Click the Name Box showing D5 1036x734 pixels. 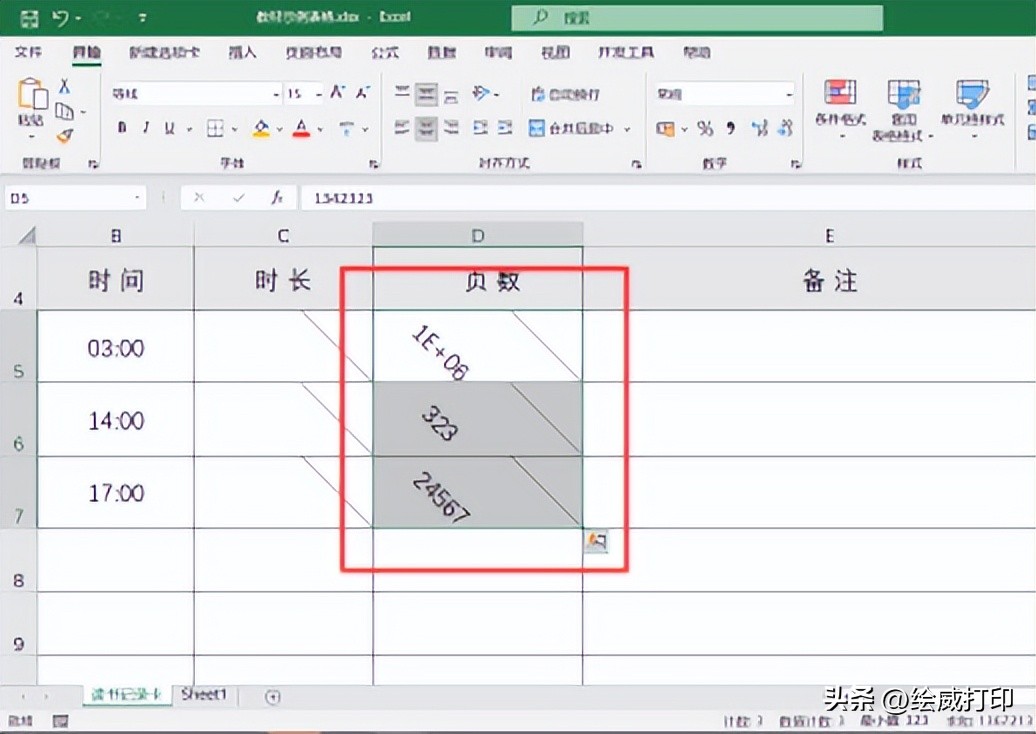70,197
